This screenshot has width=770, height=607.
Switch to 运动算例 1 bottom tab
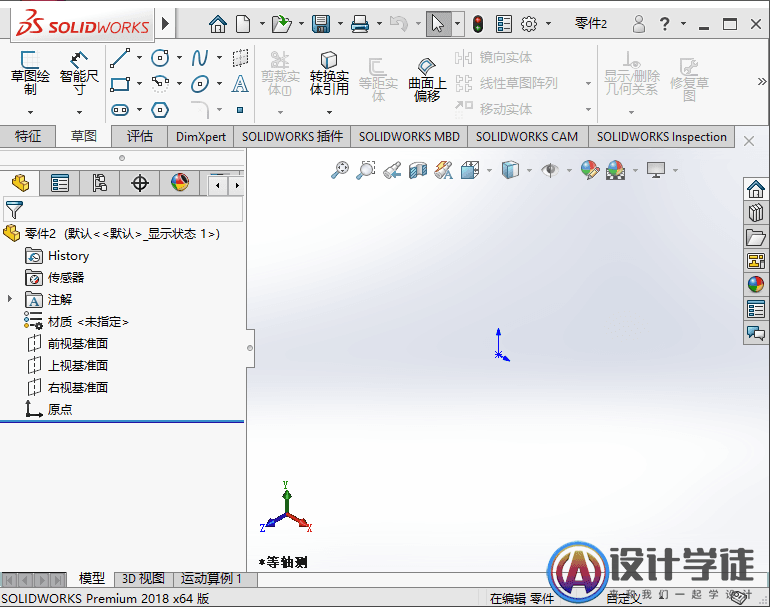click(x=212, y=579)
